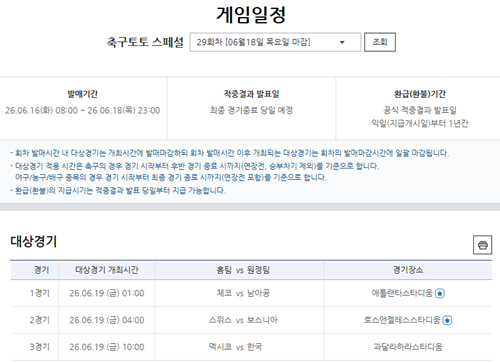Open stadium info for 애틀랜타스타디움
Screen dimensions: 500x363
click(x=440, y=294)
